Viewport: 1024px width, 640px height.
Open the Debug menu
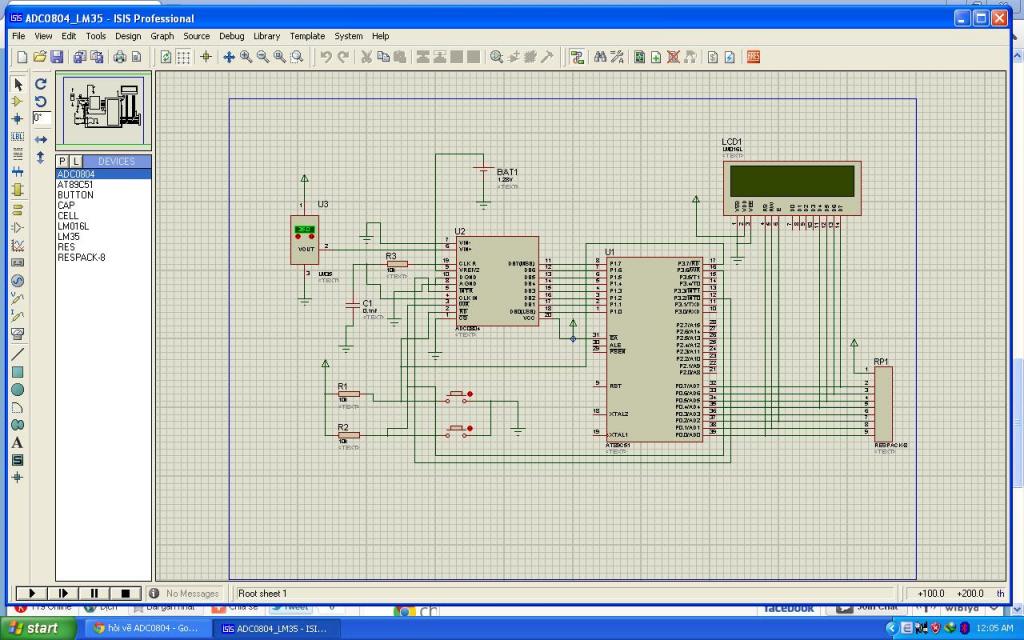pyautogui.click(x=231, y=36)
